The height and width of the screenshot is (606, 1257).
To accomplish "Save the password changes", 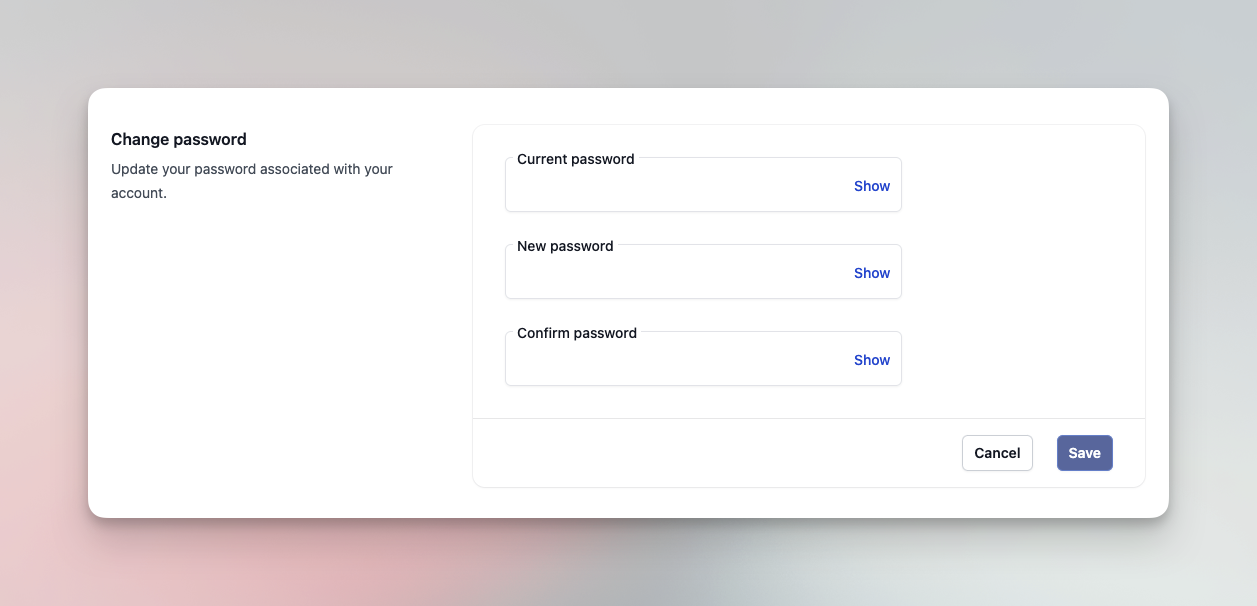I will 1084,453.
